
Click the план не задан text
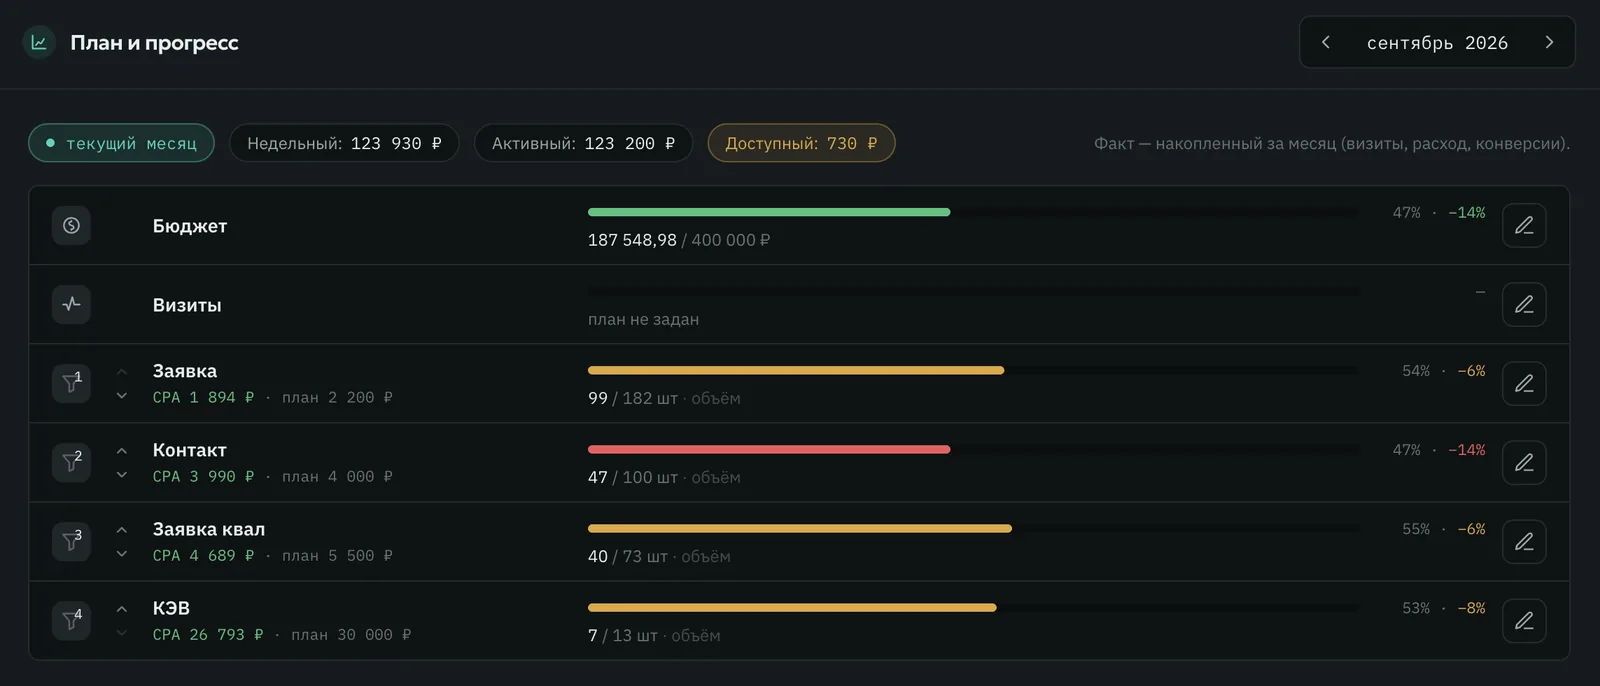pyautogui.click(x=643, y=319)
